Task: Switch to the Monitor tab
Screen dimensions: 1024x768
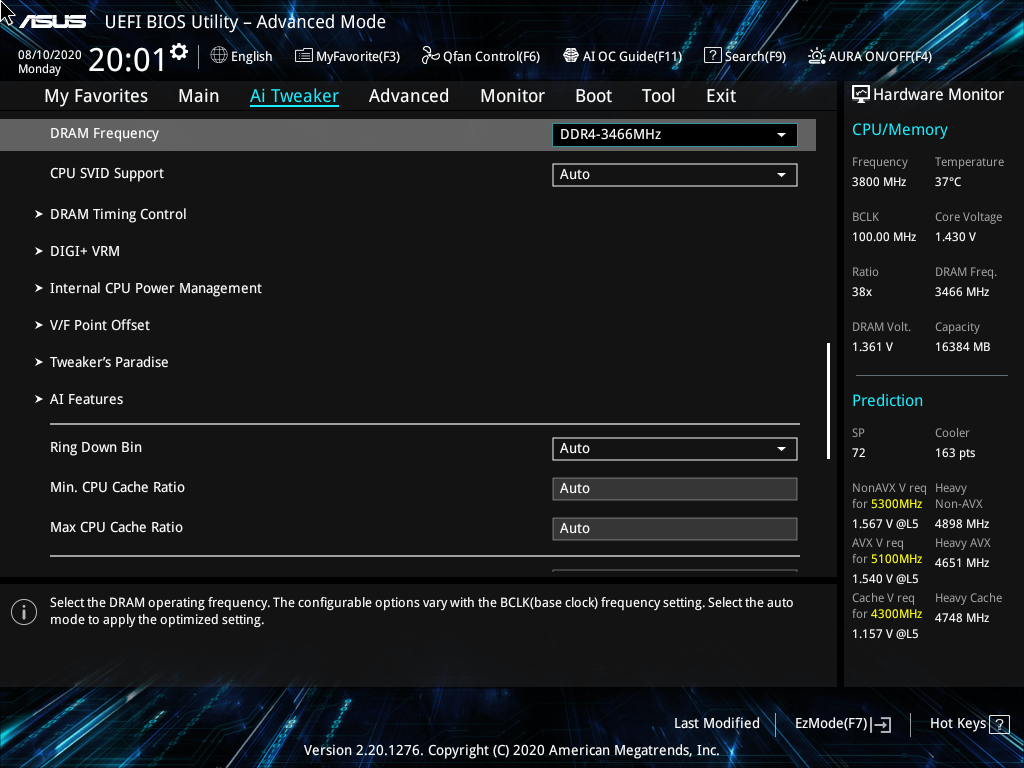Action: (x=512, y=96)
